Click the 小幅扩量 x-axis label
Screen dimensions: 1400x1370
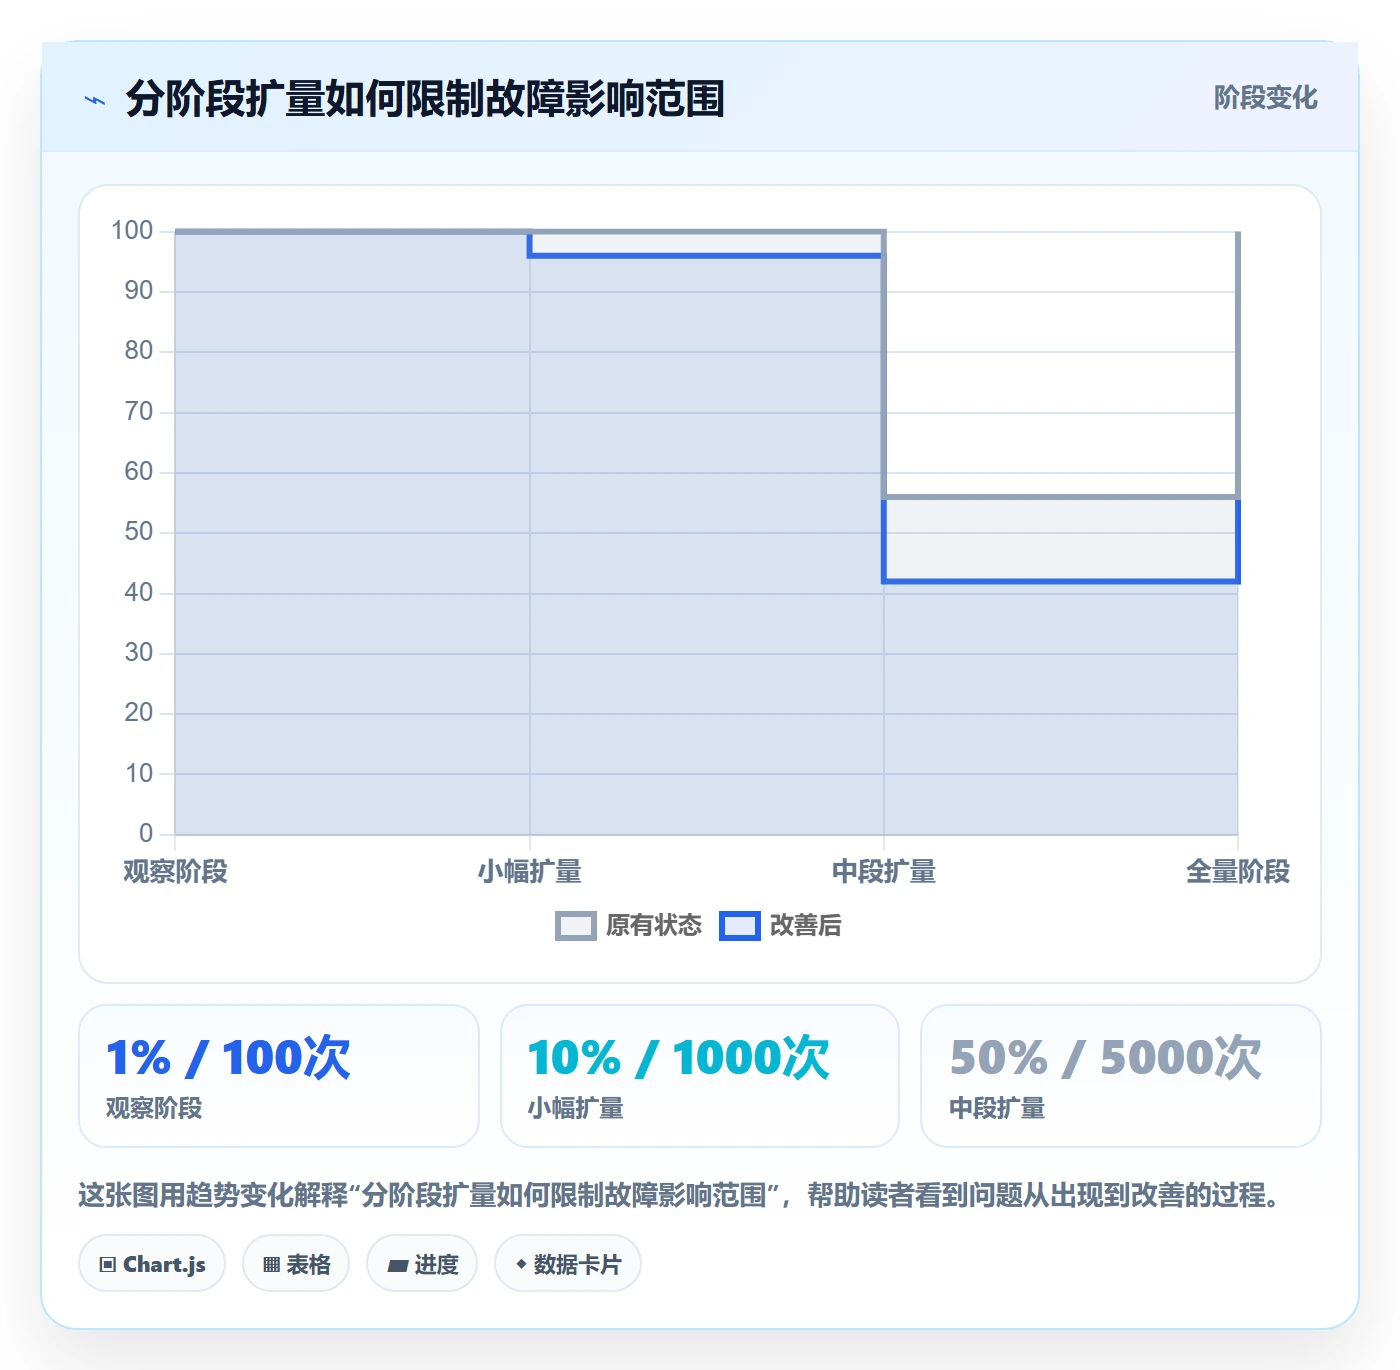click(530, 872)
